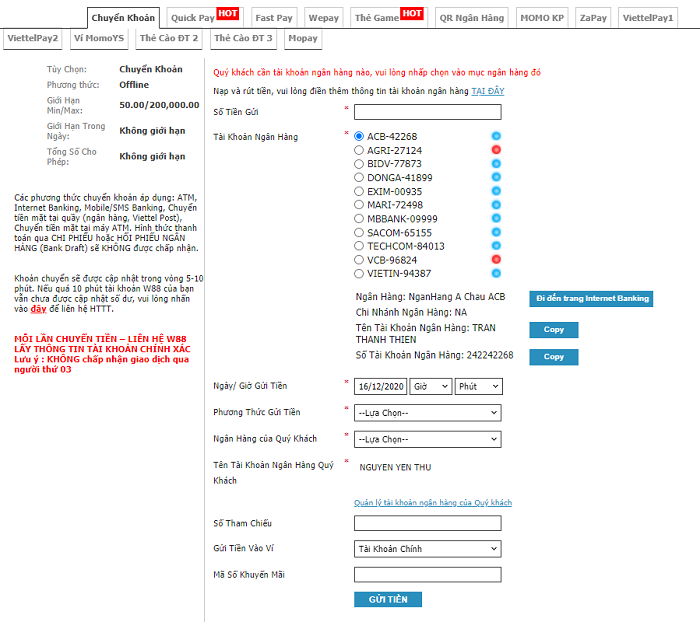Click the blue status icon beside MBBANK-09999

point(496,218)
